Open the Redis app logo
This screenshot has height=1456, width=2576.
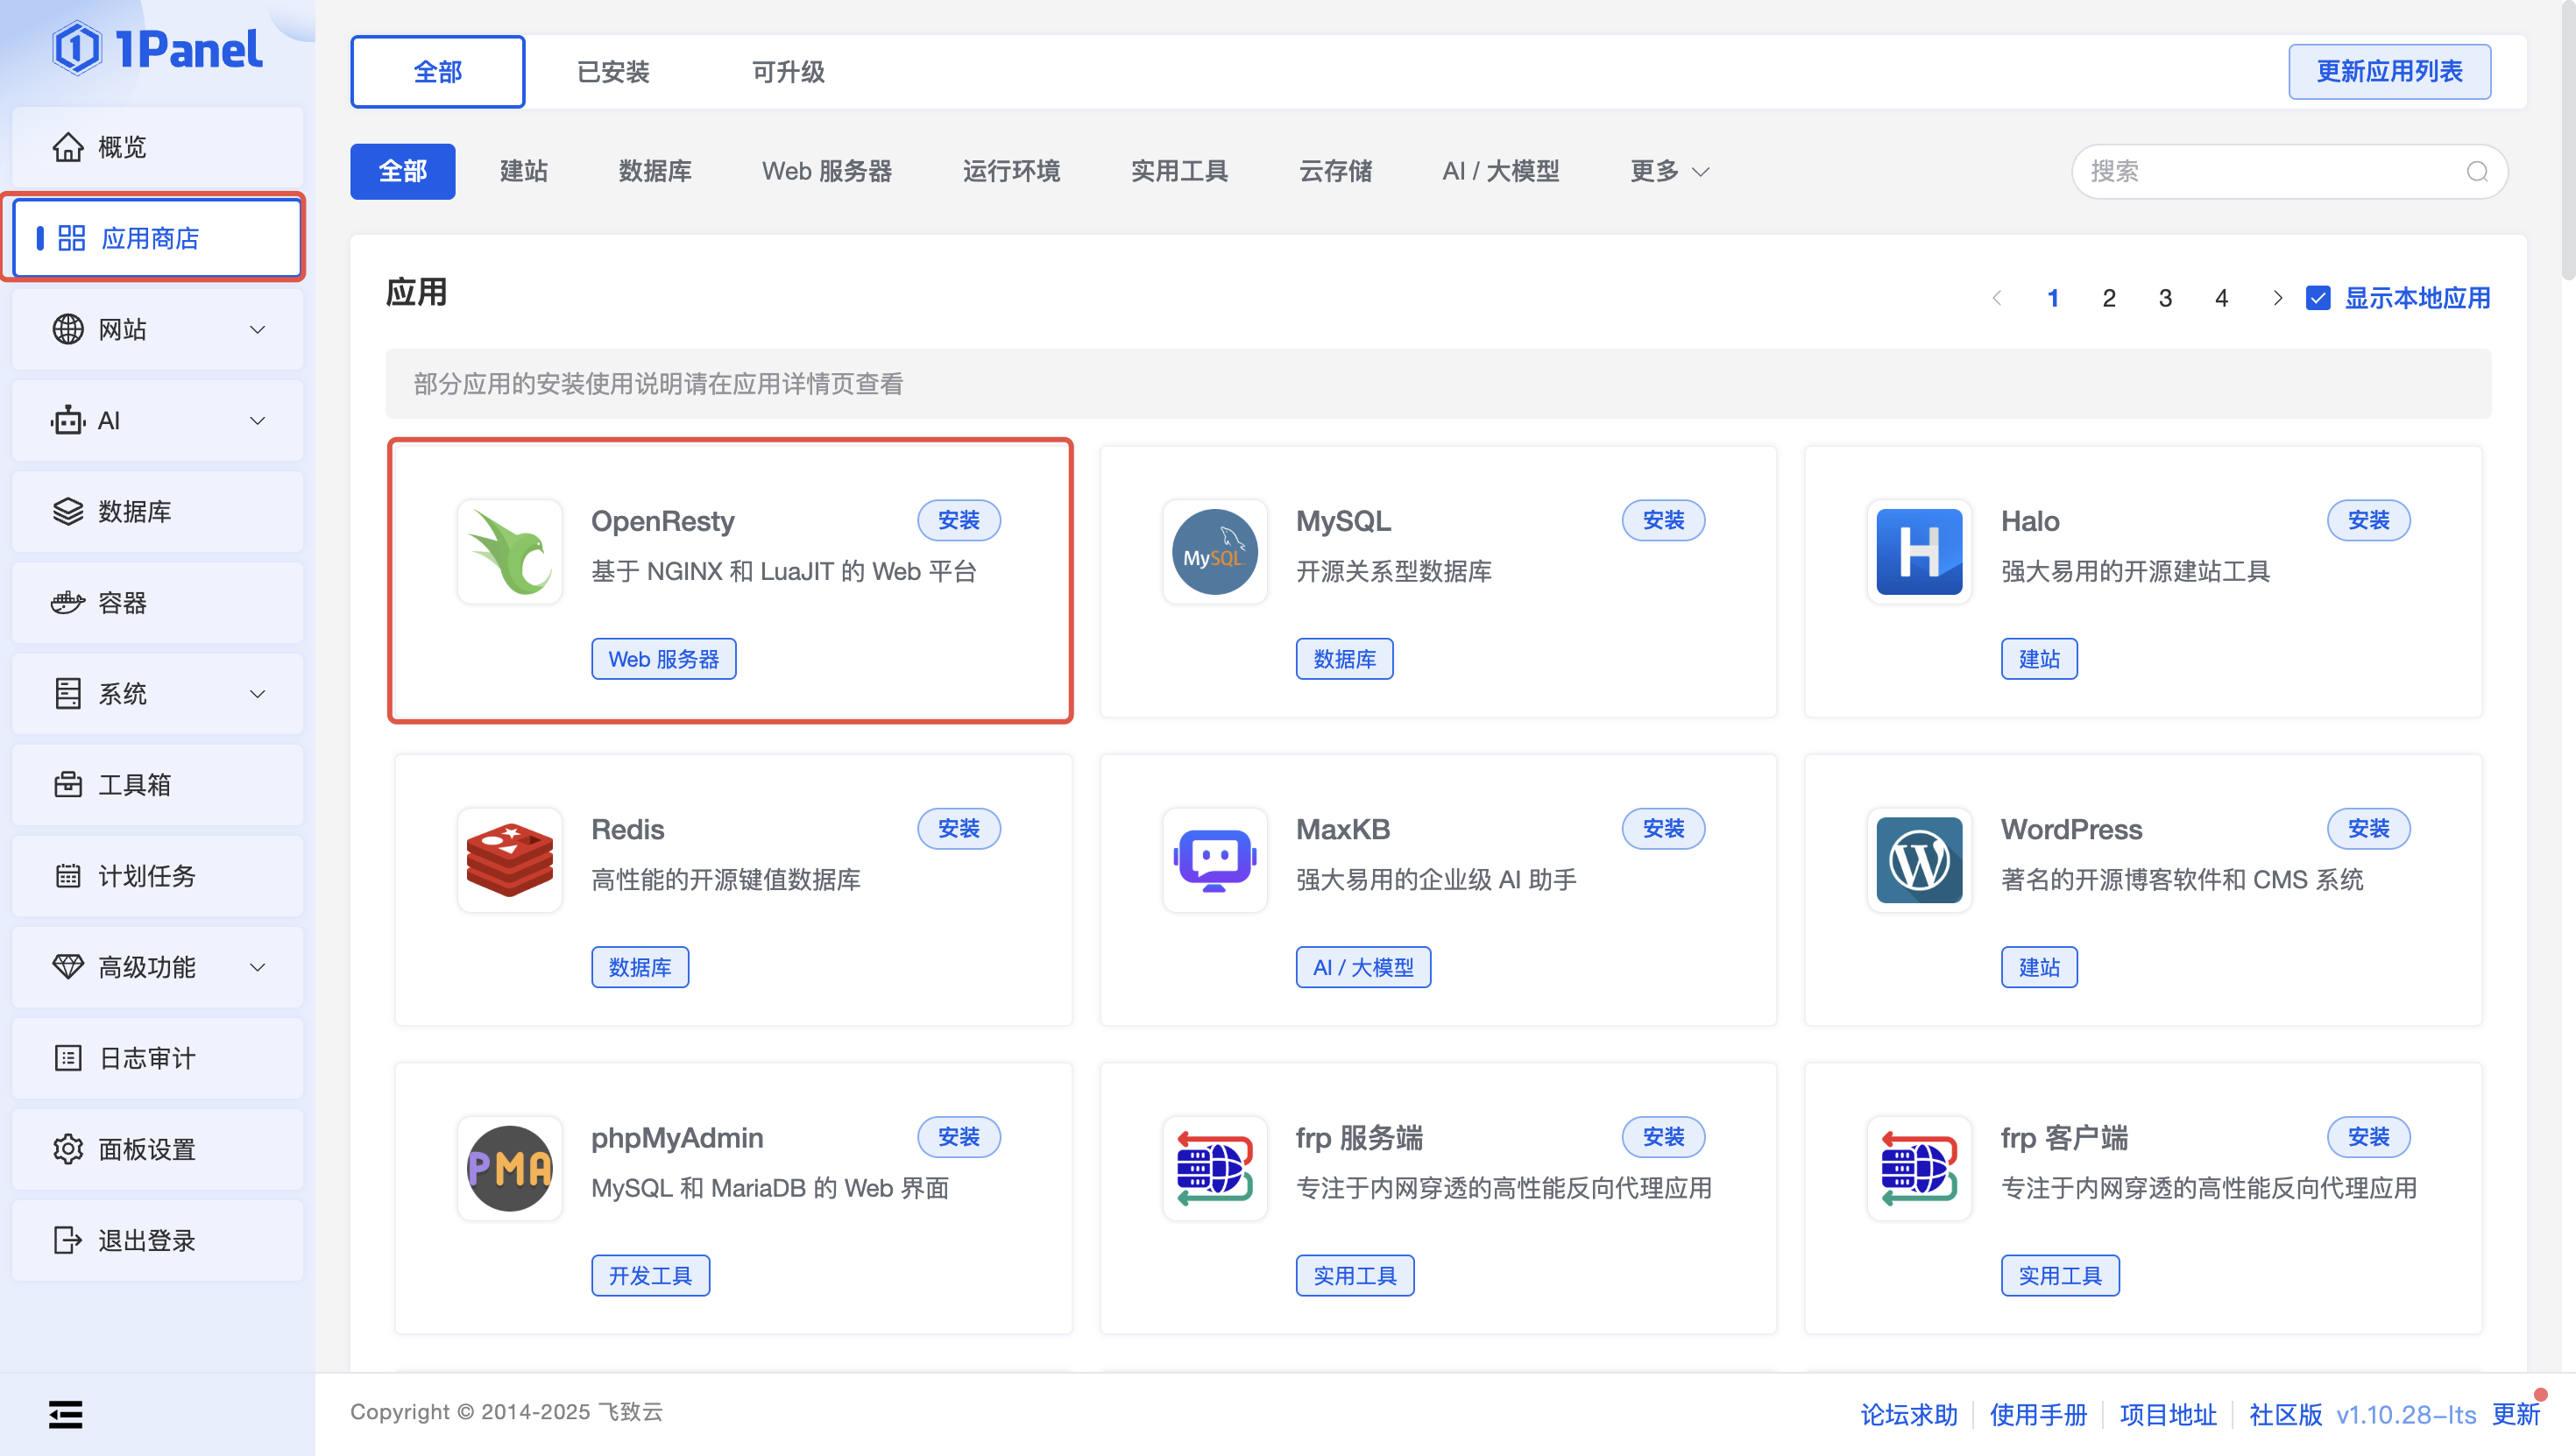(510, 859)
